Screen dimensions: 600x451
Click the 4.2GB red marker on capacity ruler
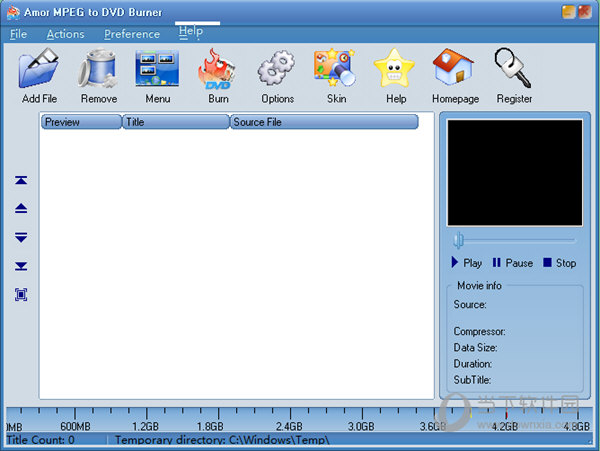click(506, 415)
